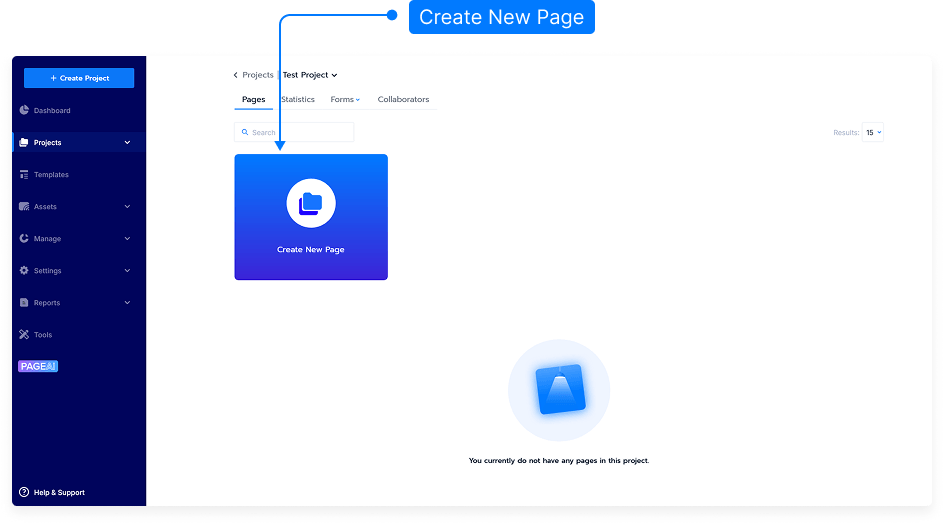Viewport: 944px width, 524px height.
Task: Click the Assets icon in sidebar
Action: tap(24, 207)
